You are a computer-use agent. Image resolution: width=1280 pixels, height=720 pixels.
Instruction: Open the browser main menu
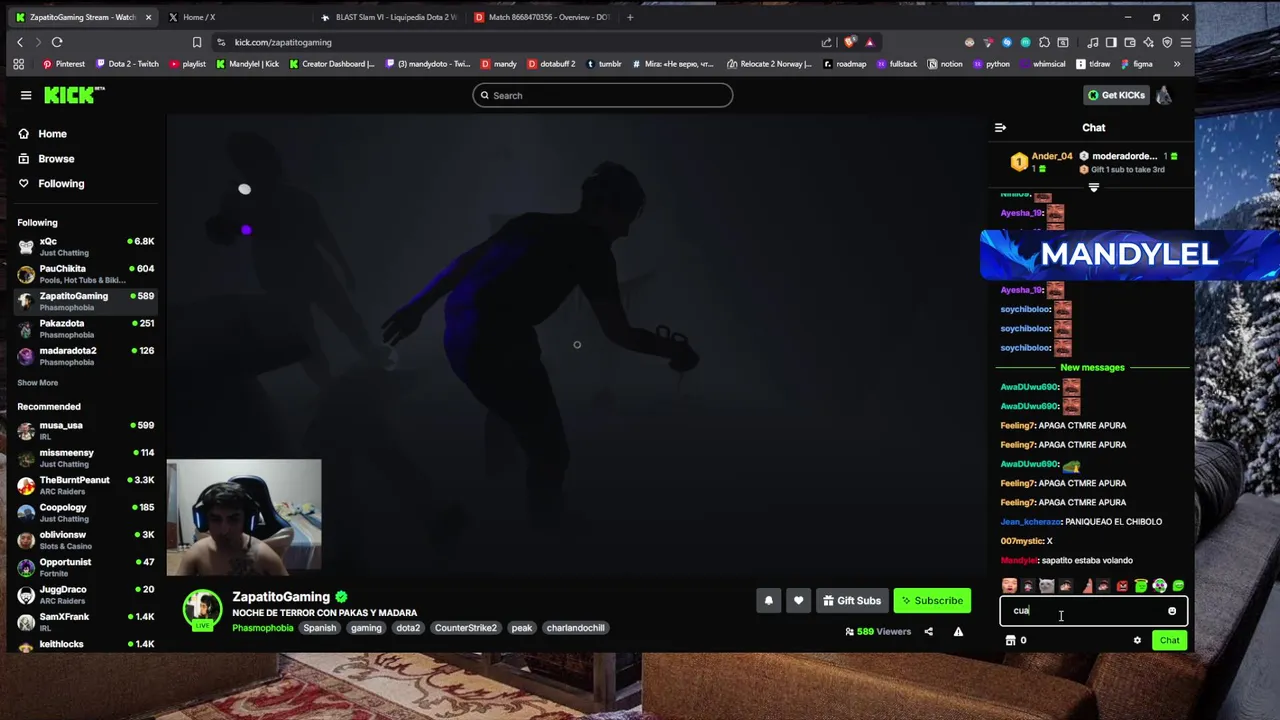tap(1185, 42)
